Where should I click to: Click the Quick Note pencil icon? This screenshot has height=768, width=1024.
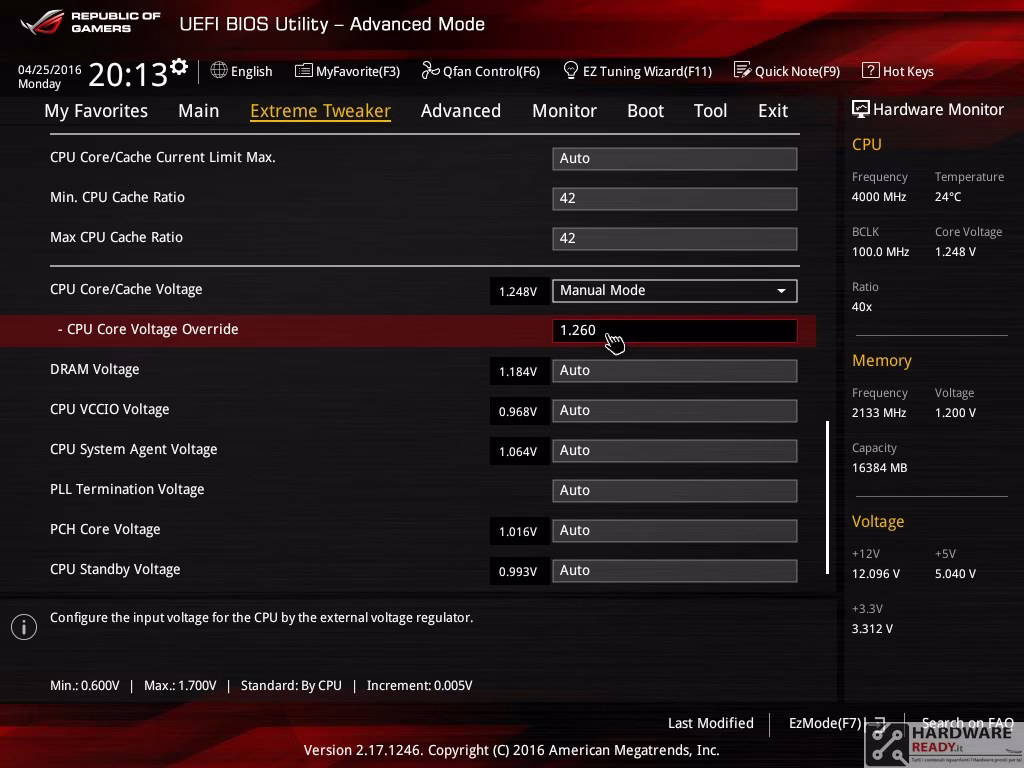(742, 70)
